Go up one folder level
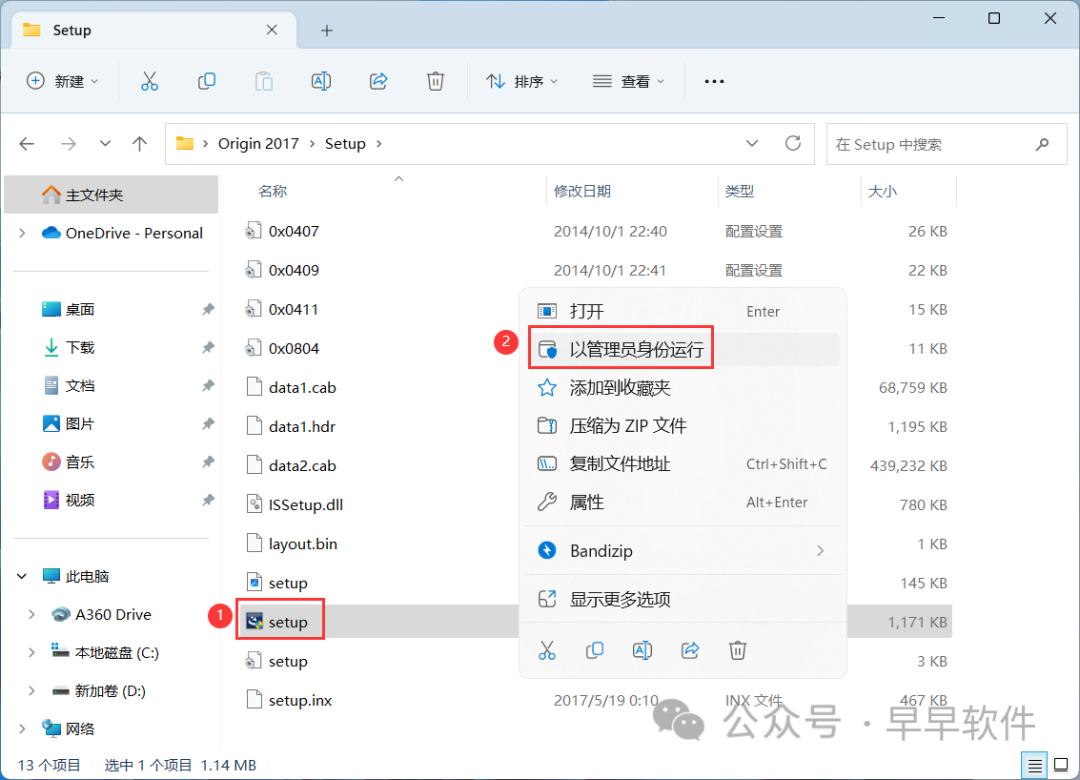The image size is (1080, 780). [140, 144]
